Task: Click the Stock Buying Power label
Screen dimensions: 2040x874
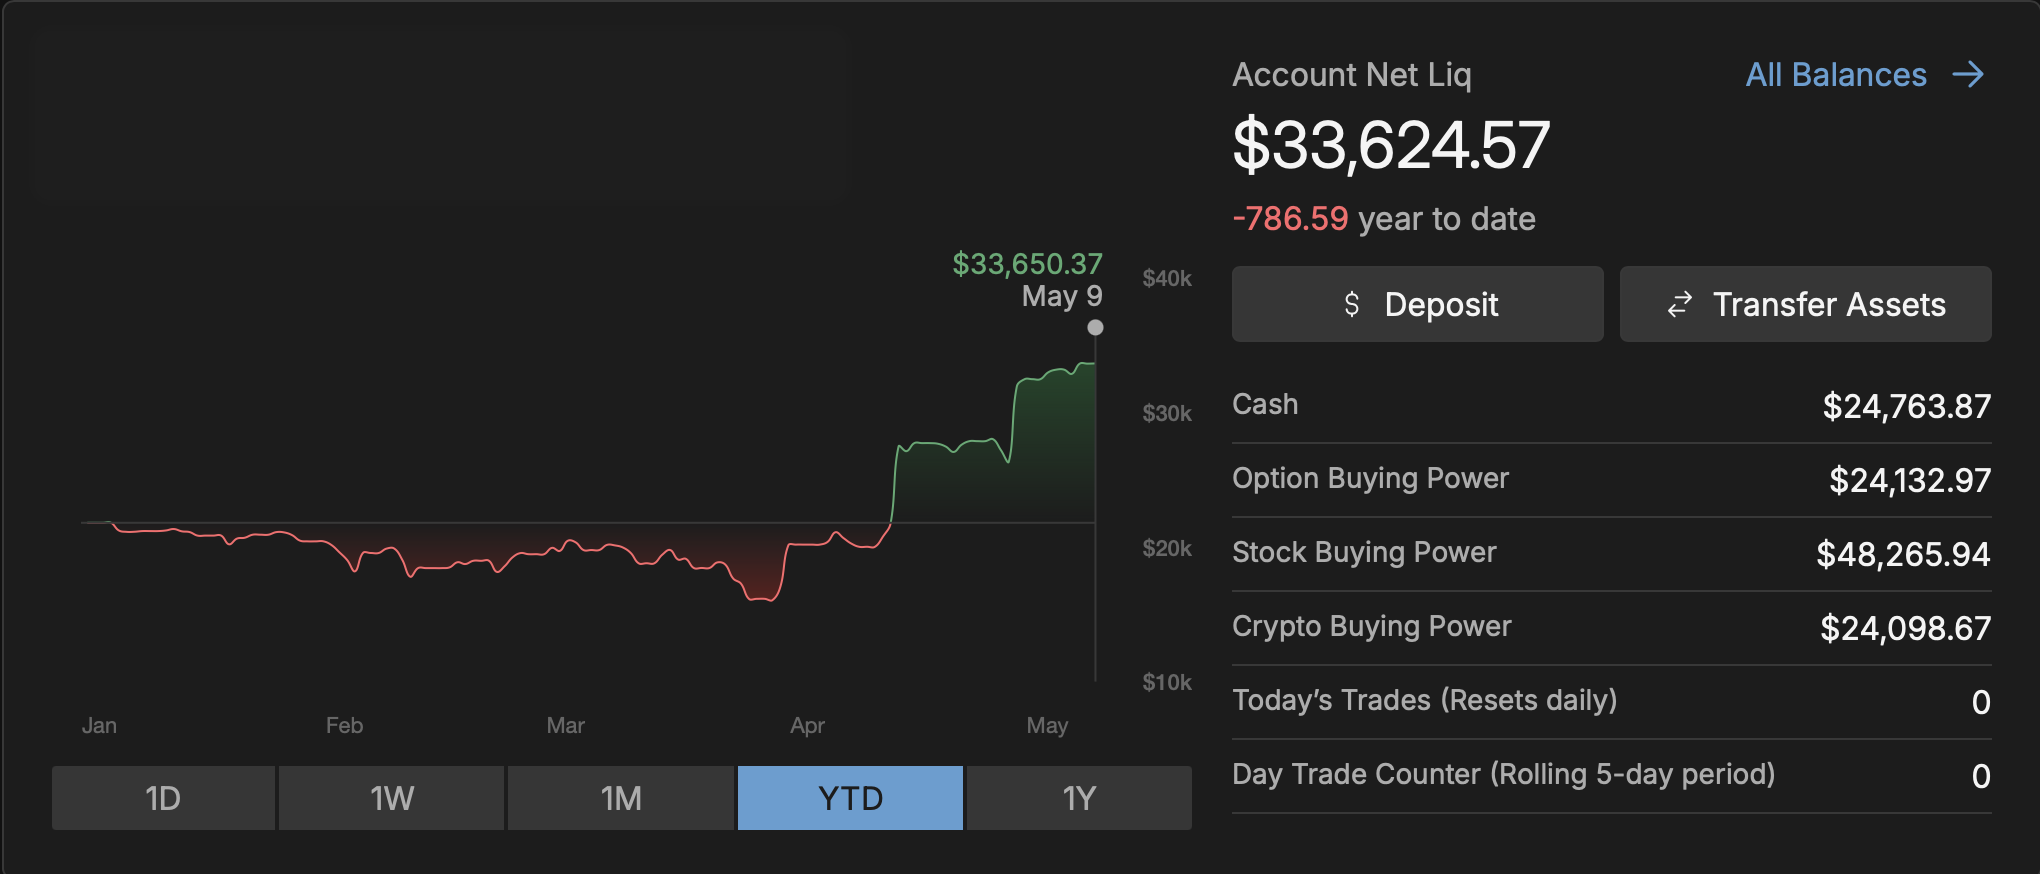Action: pyautogui.click(x=1364, y=552)
